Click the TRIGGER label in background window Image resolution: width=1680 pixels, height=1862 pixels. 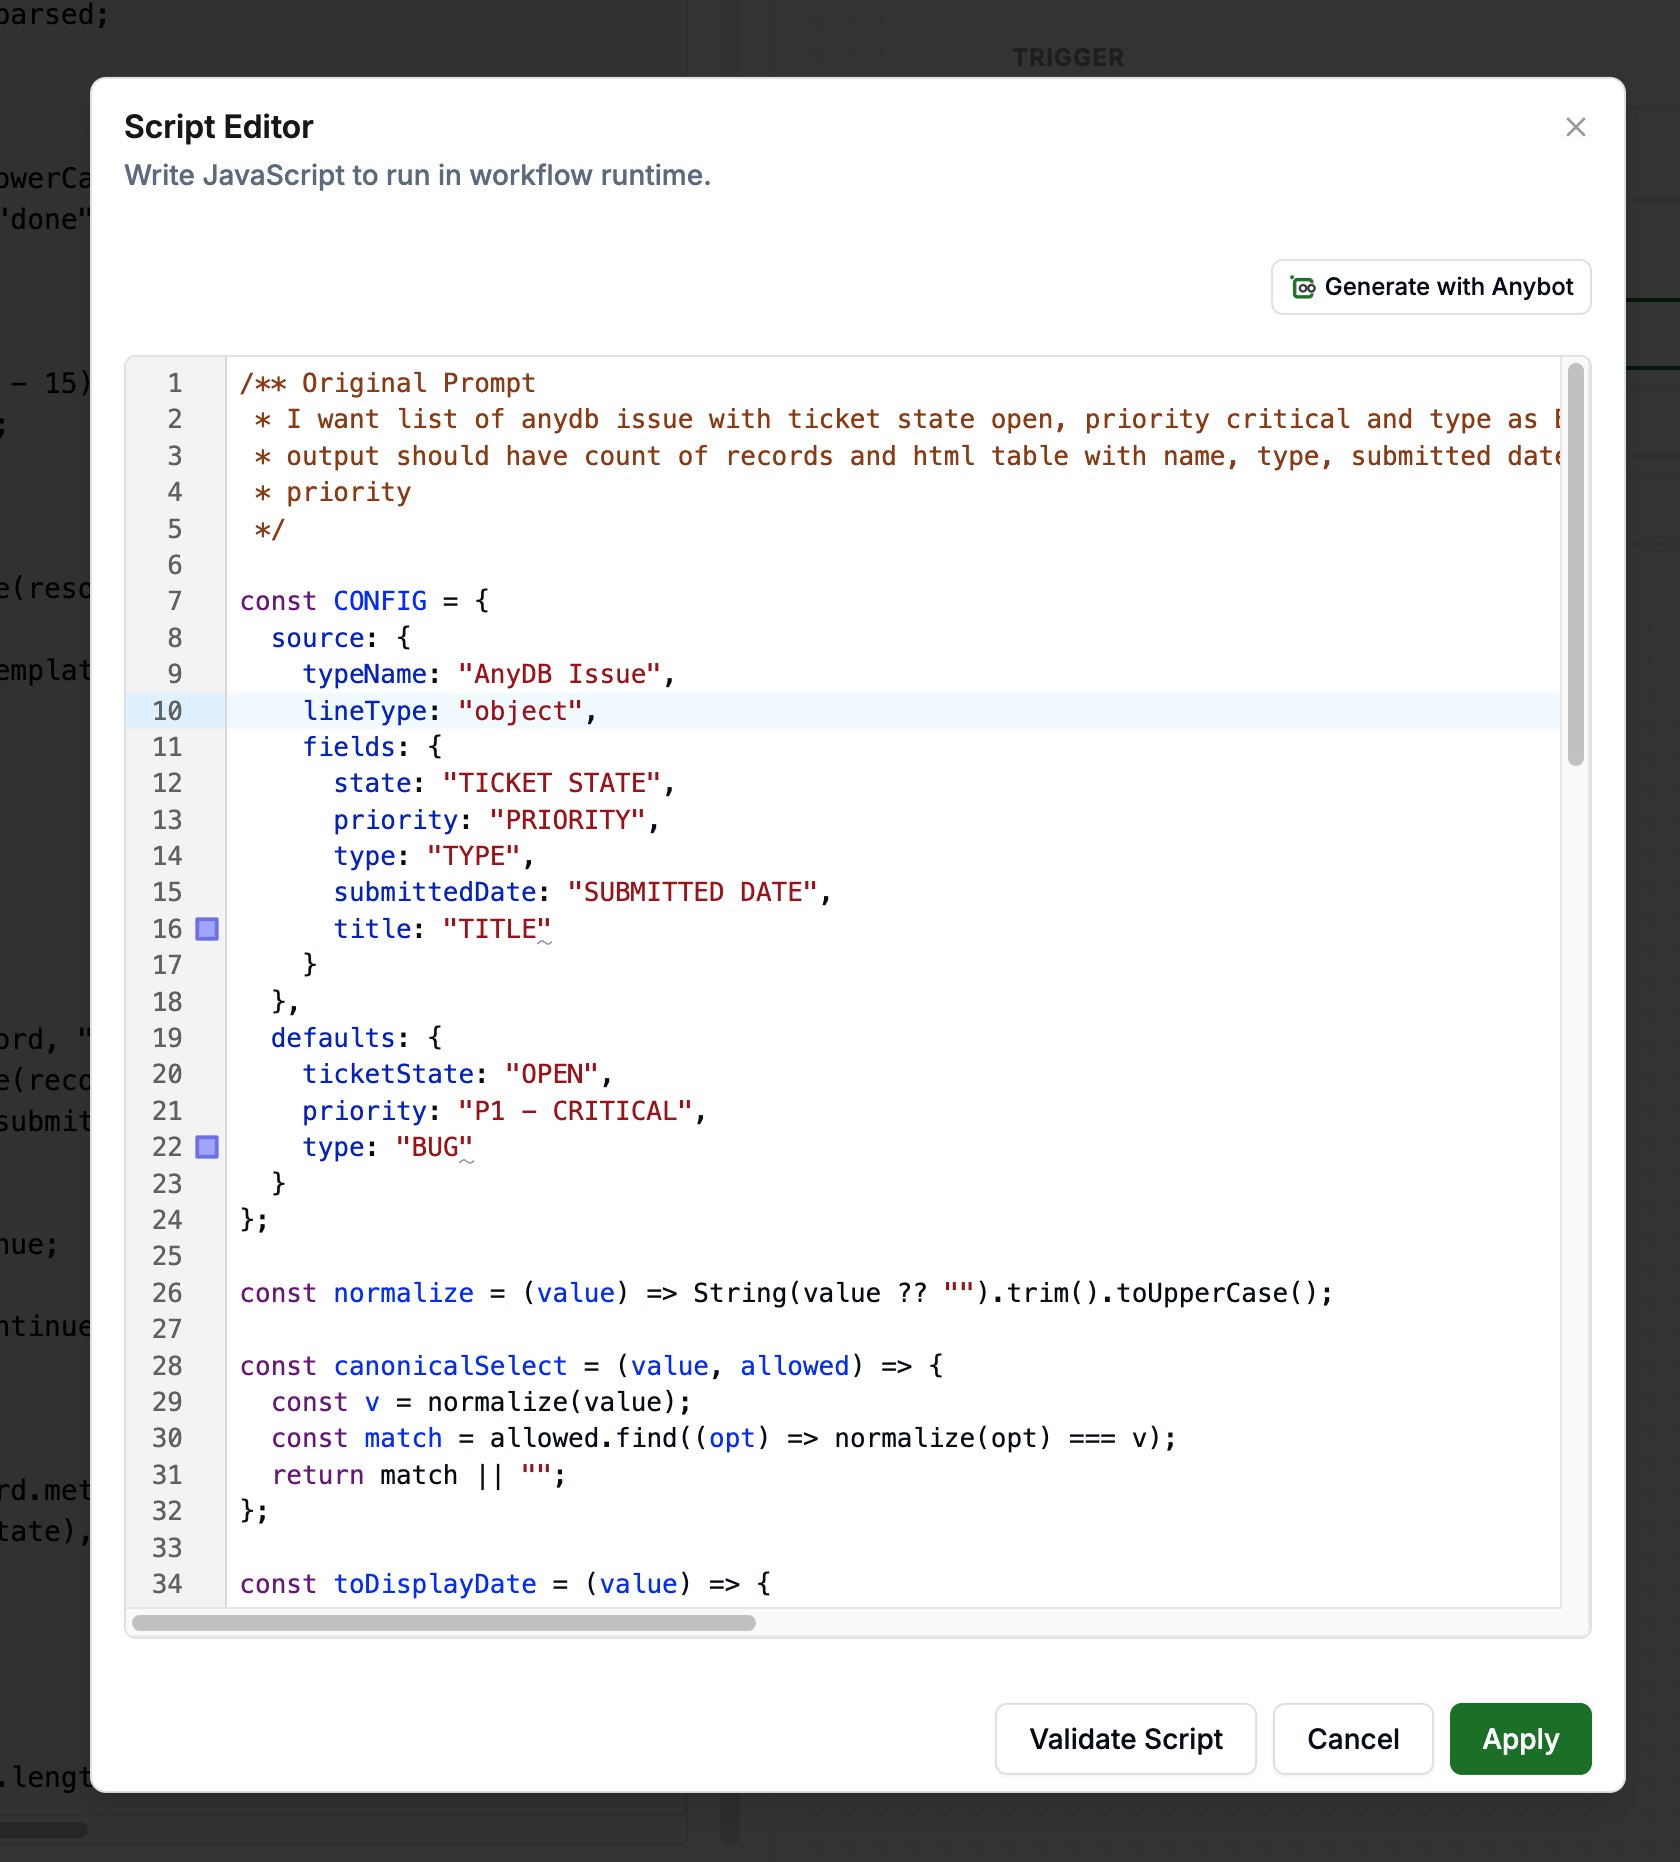coord(1068,58)
